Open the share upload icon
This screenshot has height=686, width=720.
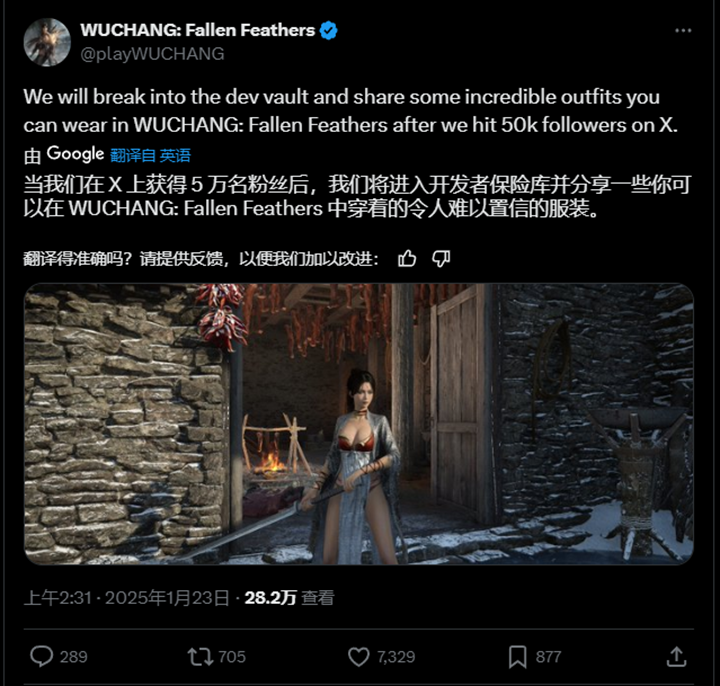tap(676, 657)
